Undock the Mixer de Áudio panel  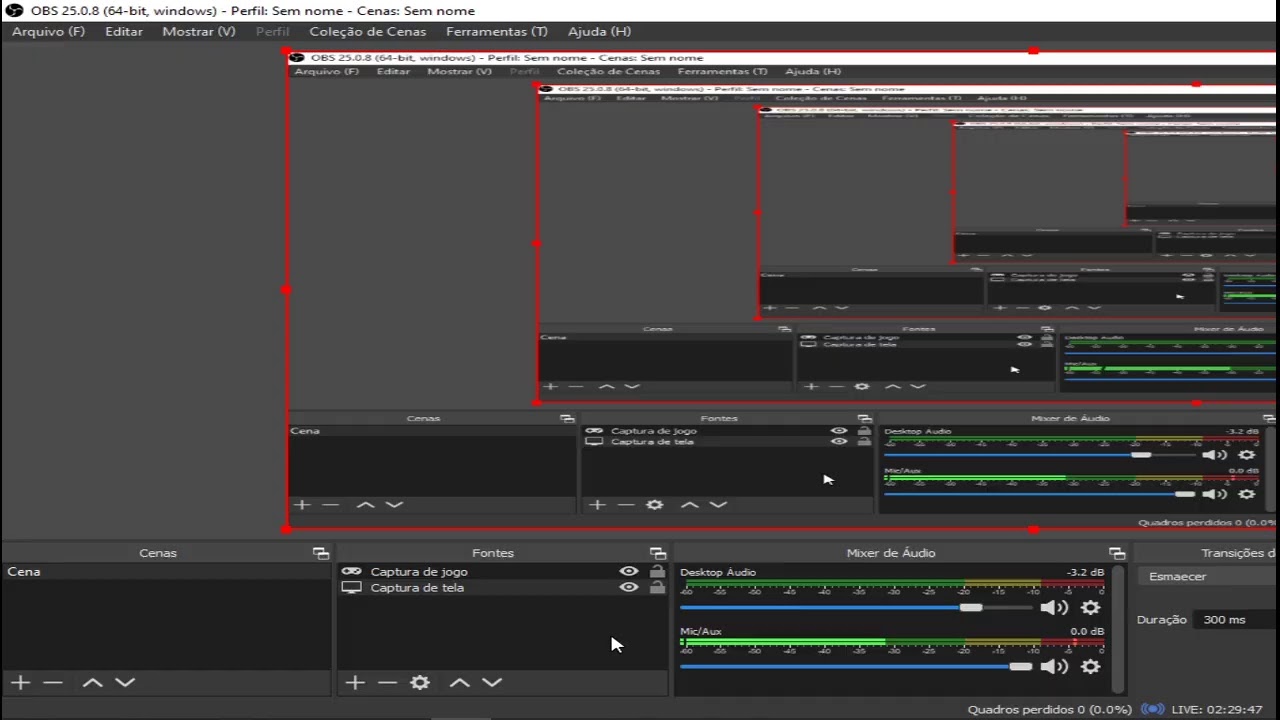pyautogui.click(x=1117, y=553)
